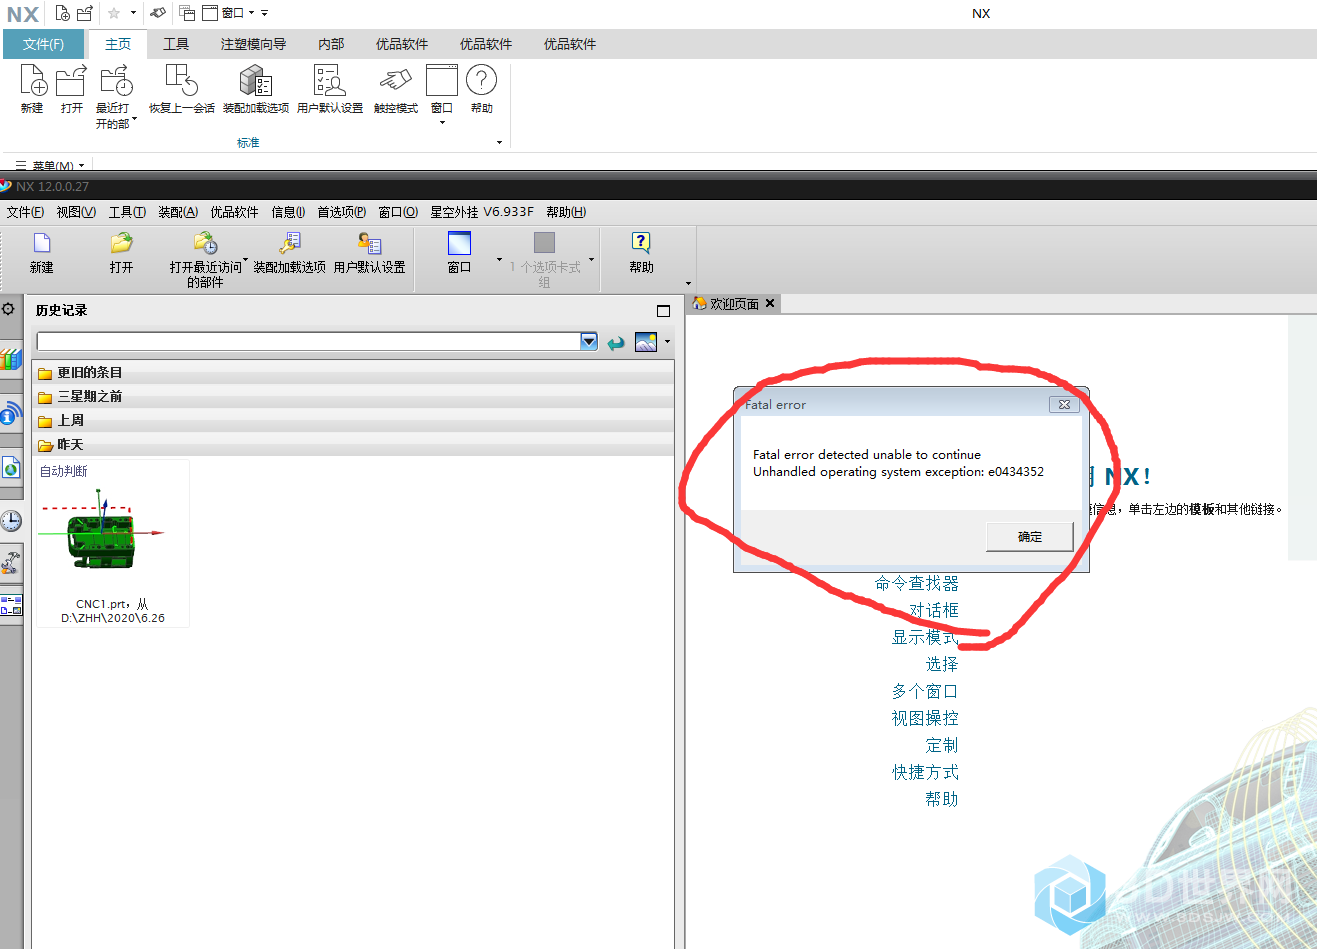Screen dimensions: 1317x949
Task: Click question-mark 帮助 icon in upper ribbon
Action: (x=481, y=80)
